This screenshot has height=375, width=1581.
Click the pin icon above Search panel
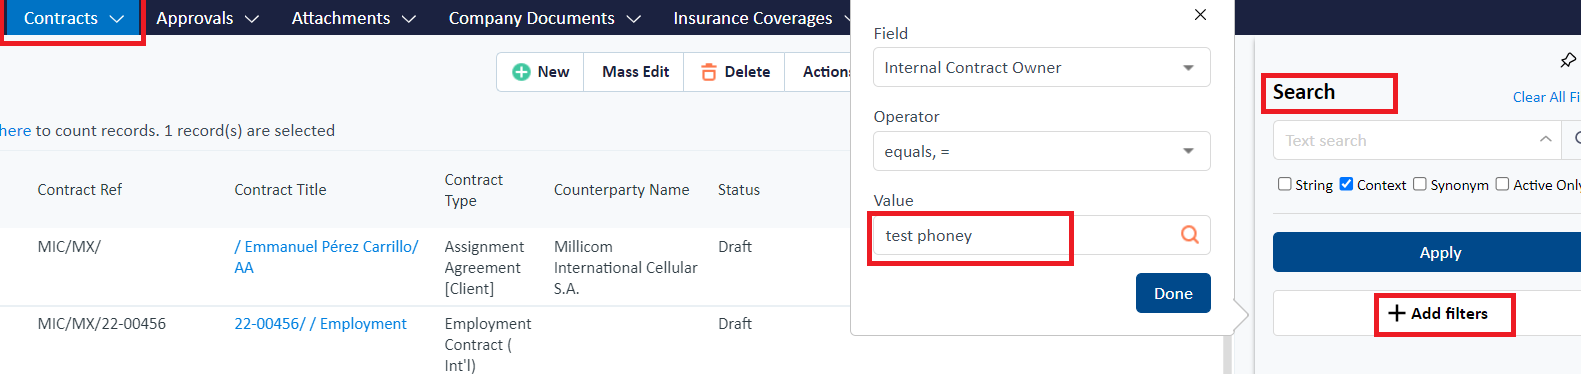click(1568, 60)
